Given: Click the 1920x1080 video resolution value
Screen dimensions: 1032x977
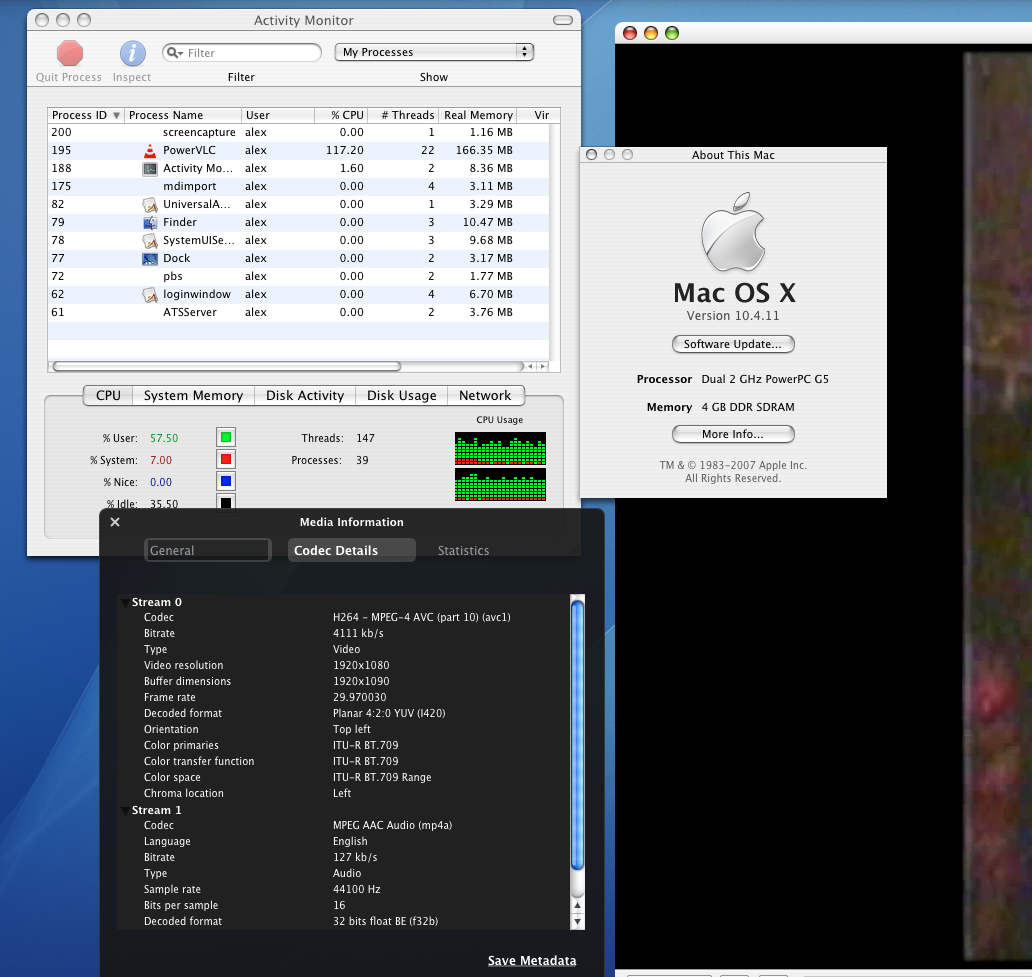Looking at the screenshot, I should point(361,666).
